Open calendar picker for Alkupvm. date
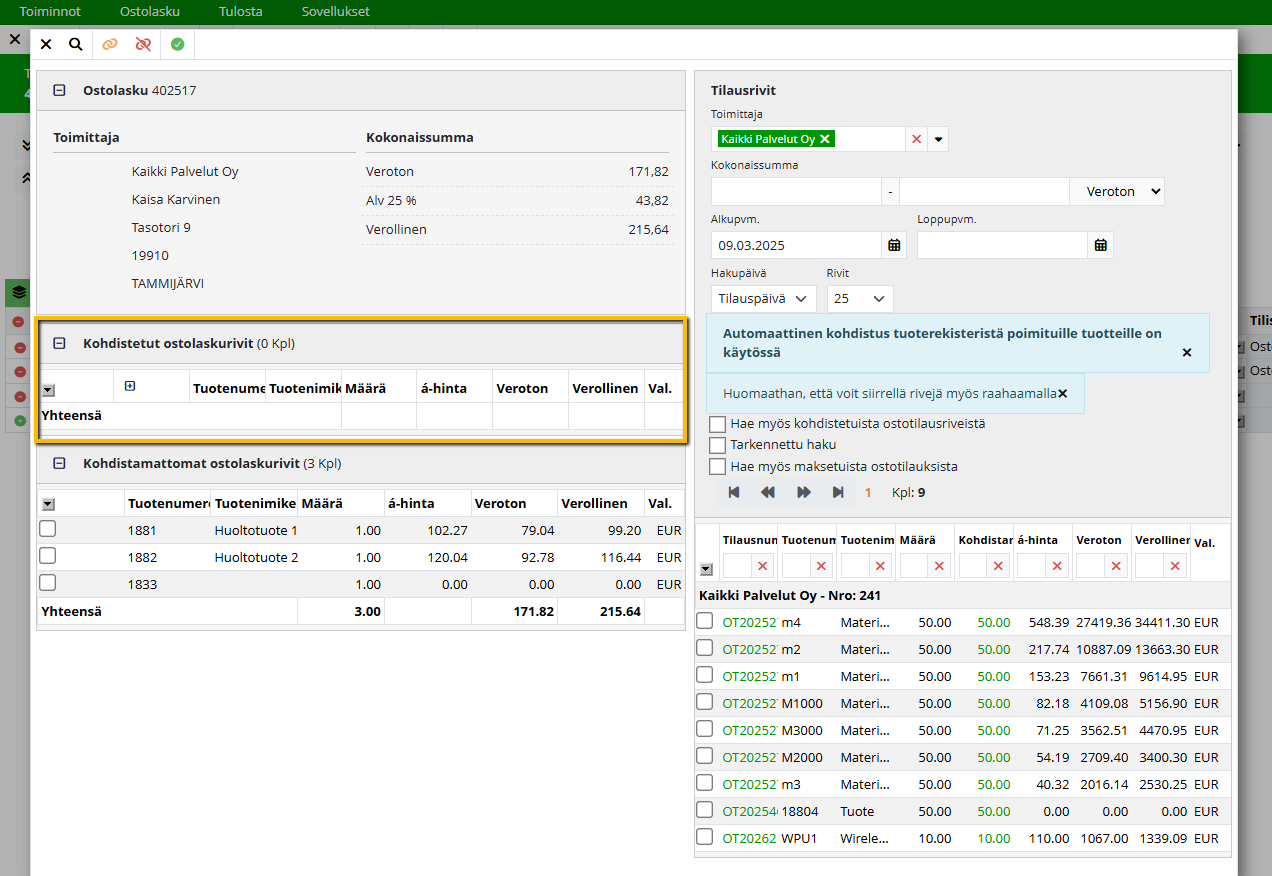Screen dimensions: 1272x876 894,245
